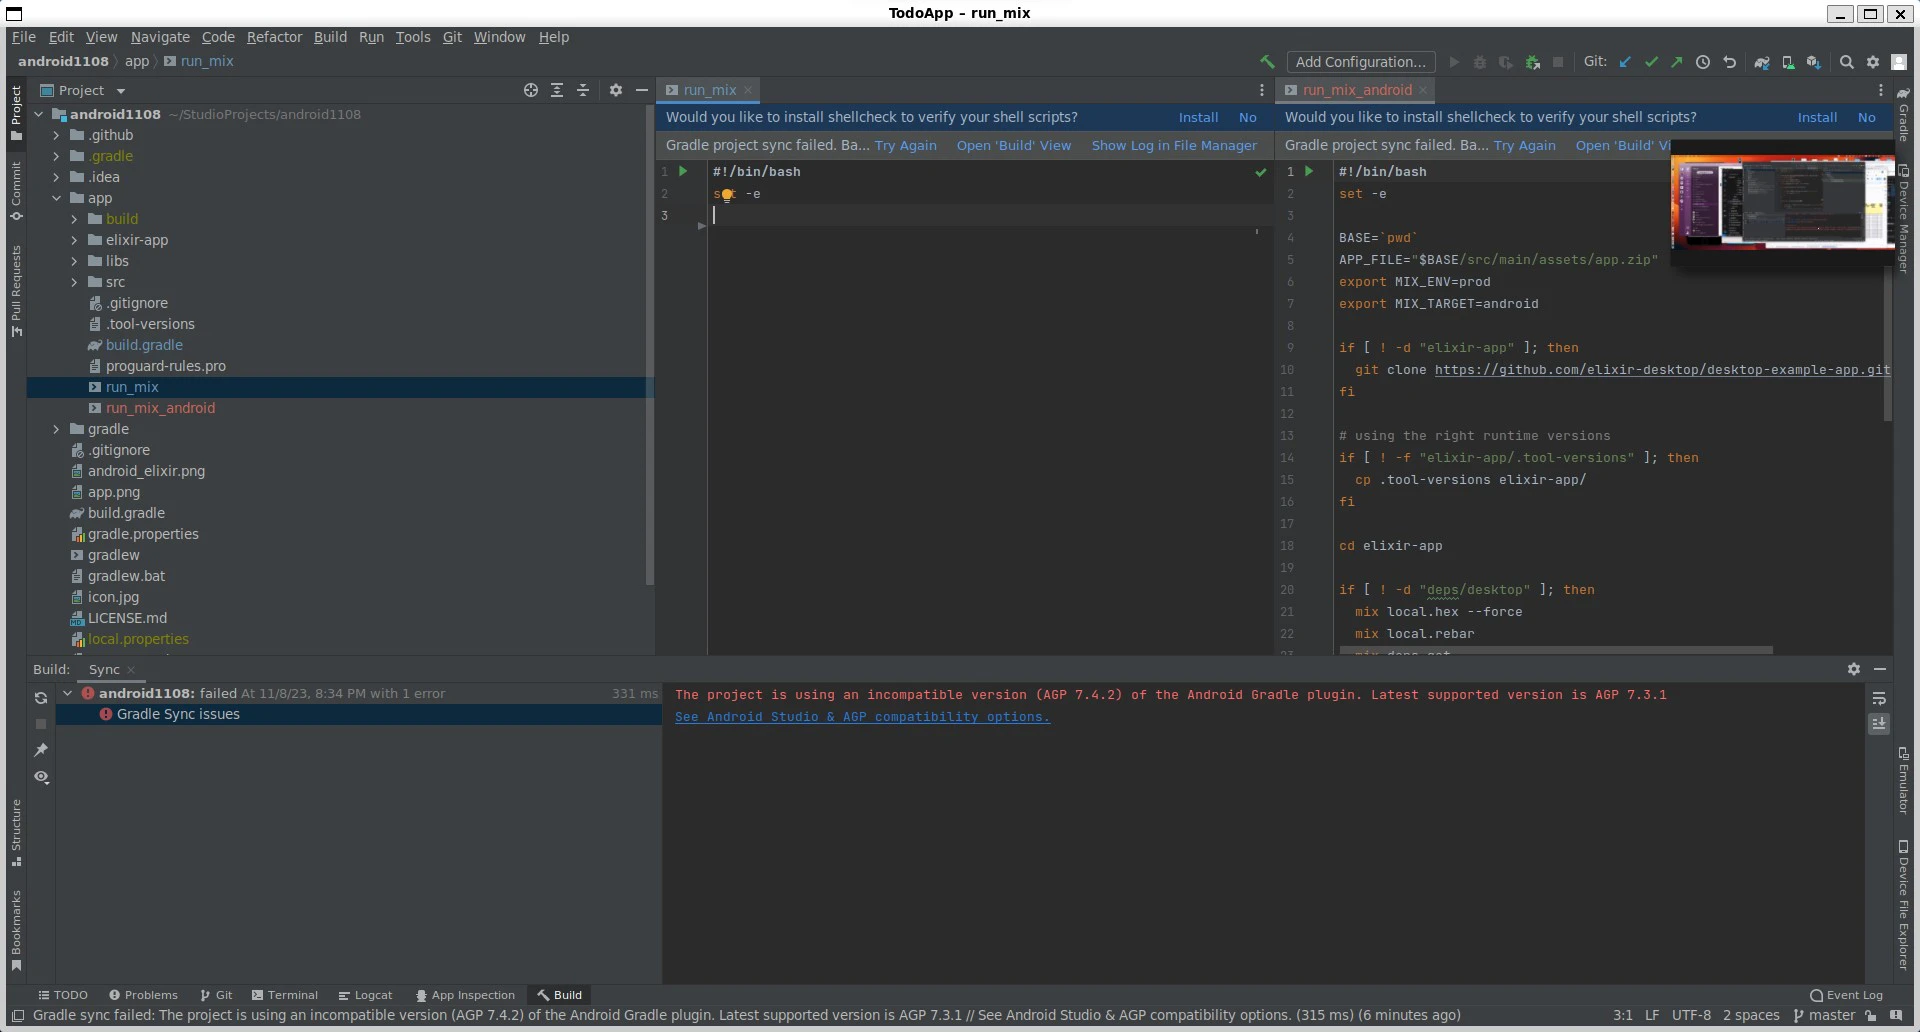The image size is (1920, 1032).
Task: Switch to the run_mix_android editor tab
Action: [1357, 90]
